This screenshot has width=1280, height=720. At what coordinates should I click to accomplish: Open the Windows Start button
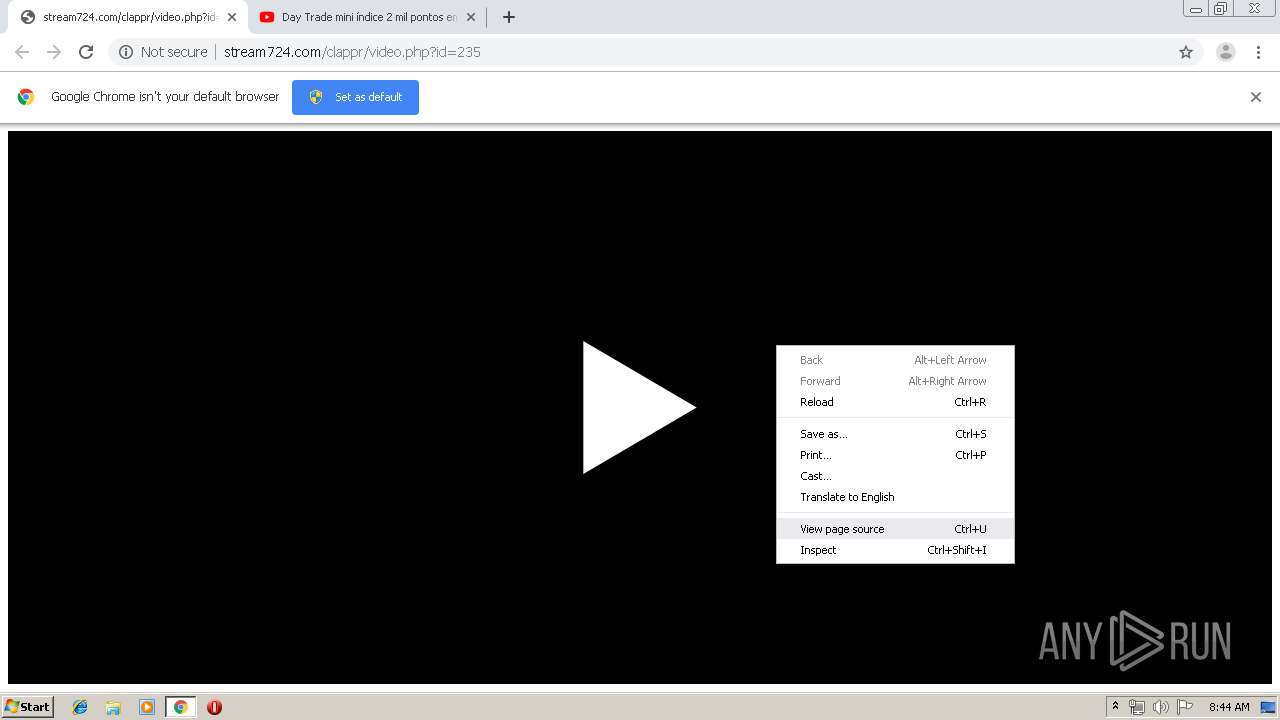point(28,707)
